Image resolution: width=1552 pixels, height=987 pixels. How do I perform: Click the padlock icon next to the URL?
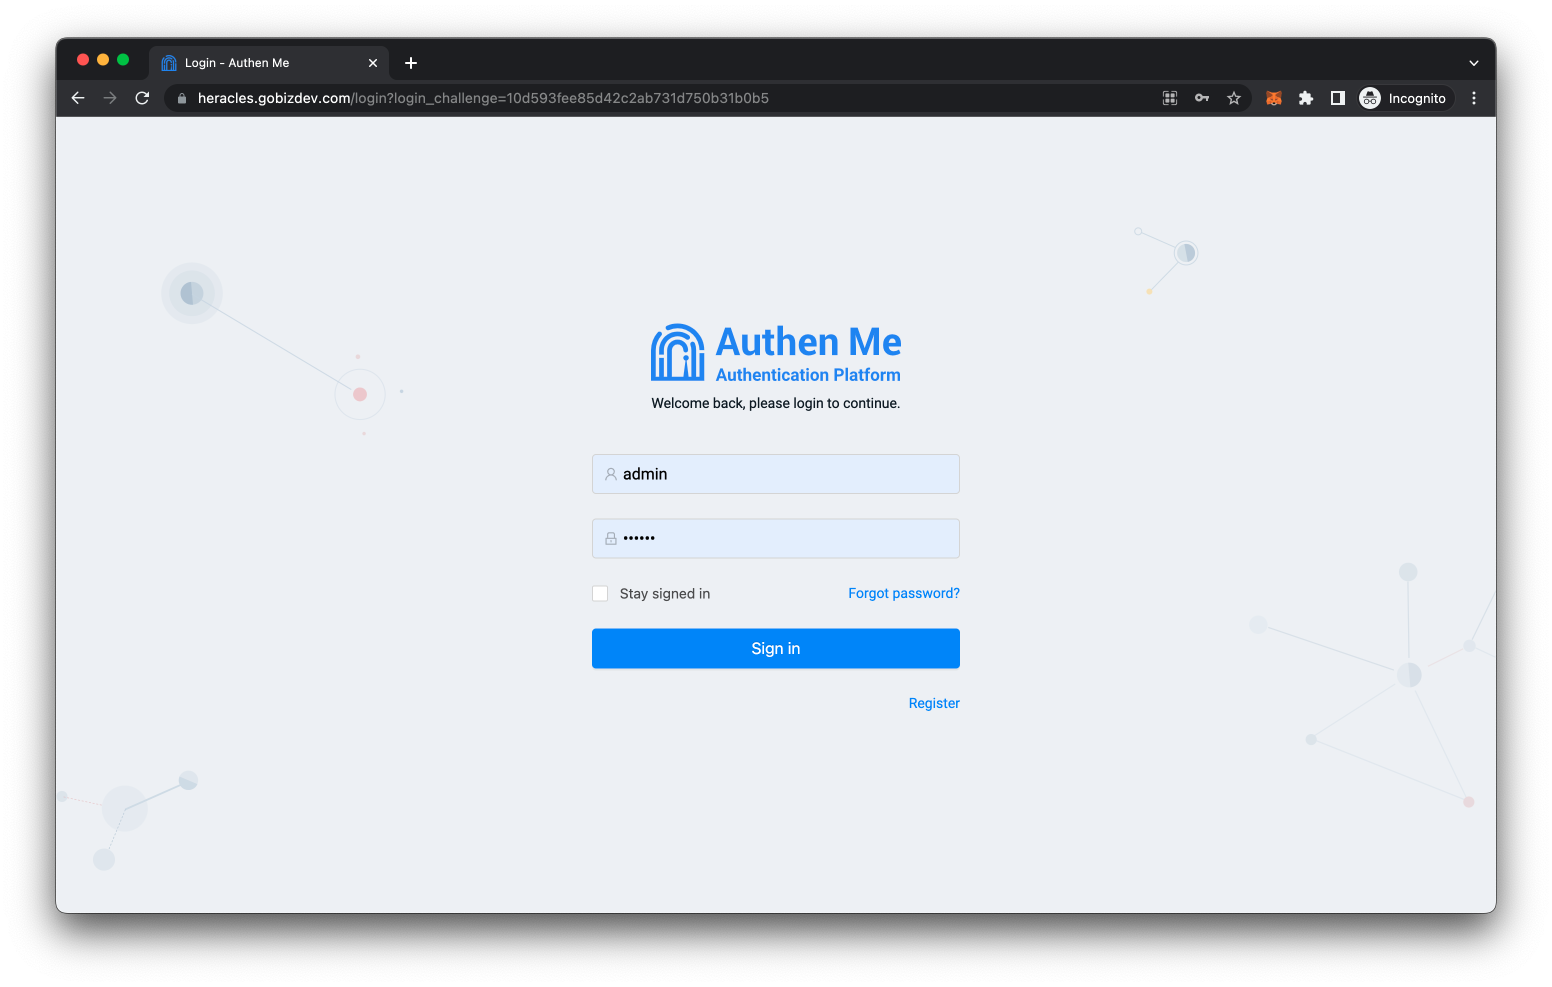click(x=181, y=98)
